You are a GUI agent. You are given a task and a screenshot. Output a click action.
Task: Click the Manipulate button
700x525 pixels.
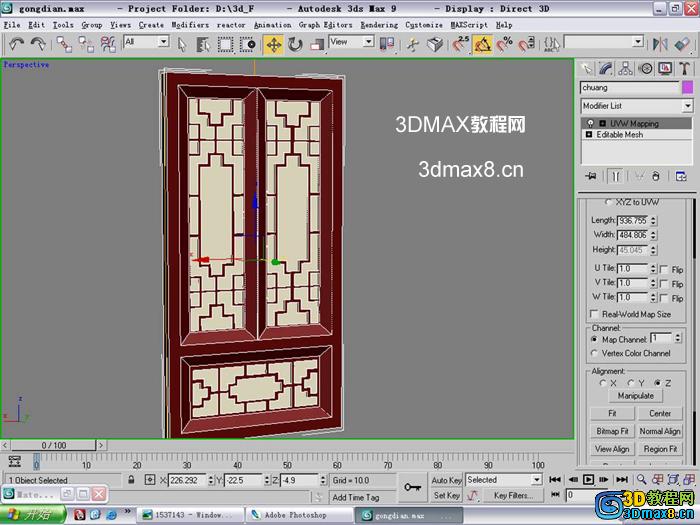636,396
